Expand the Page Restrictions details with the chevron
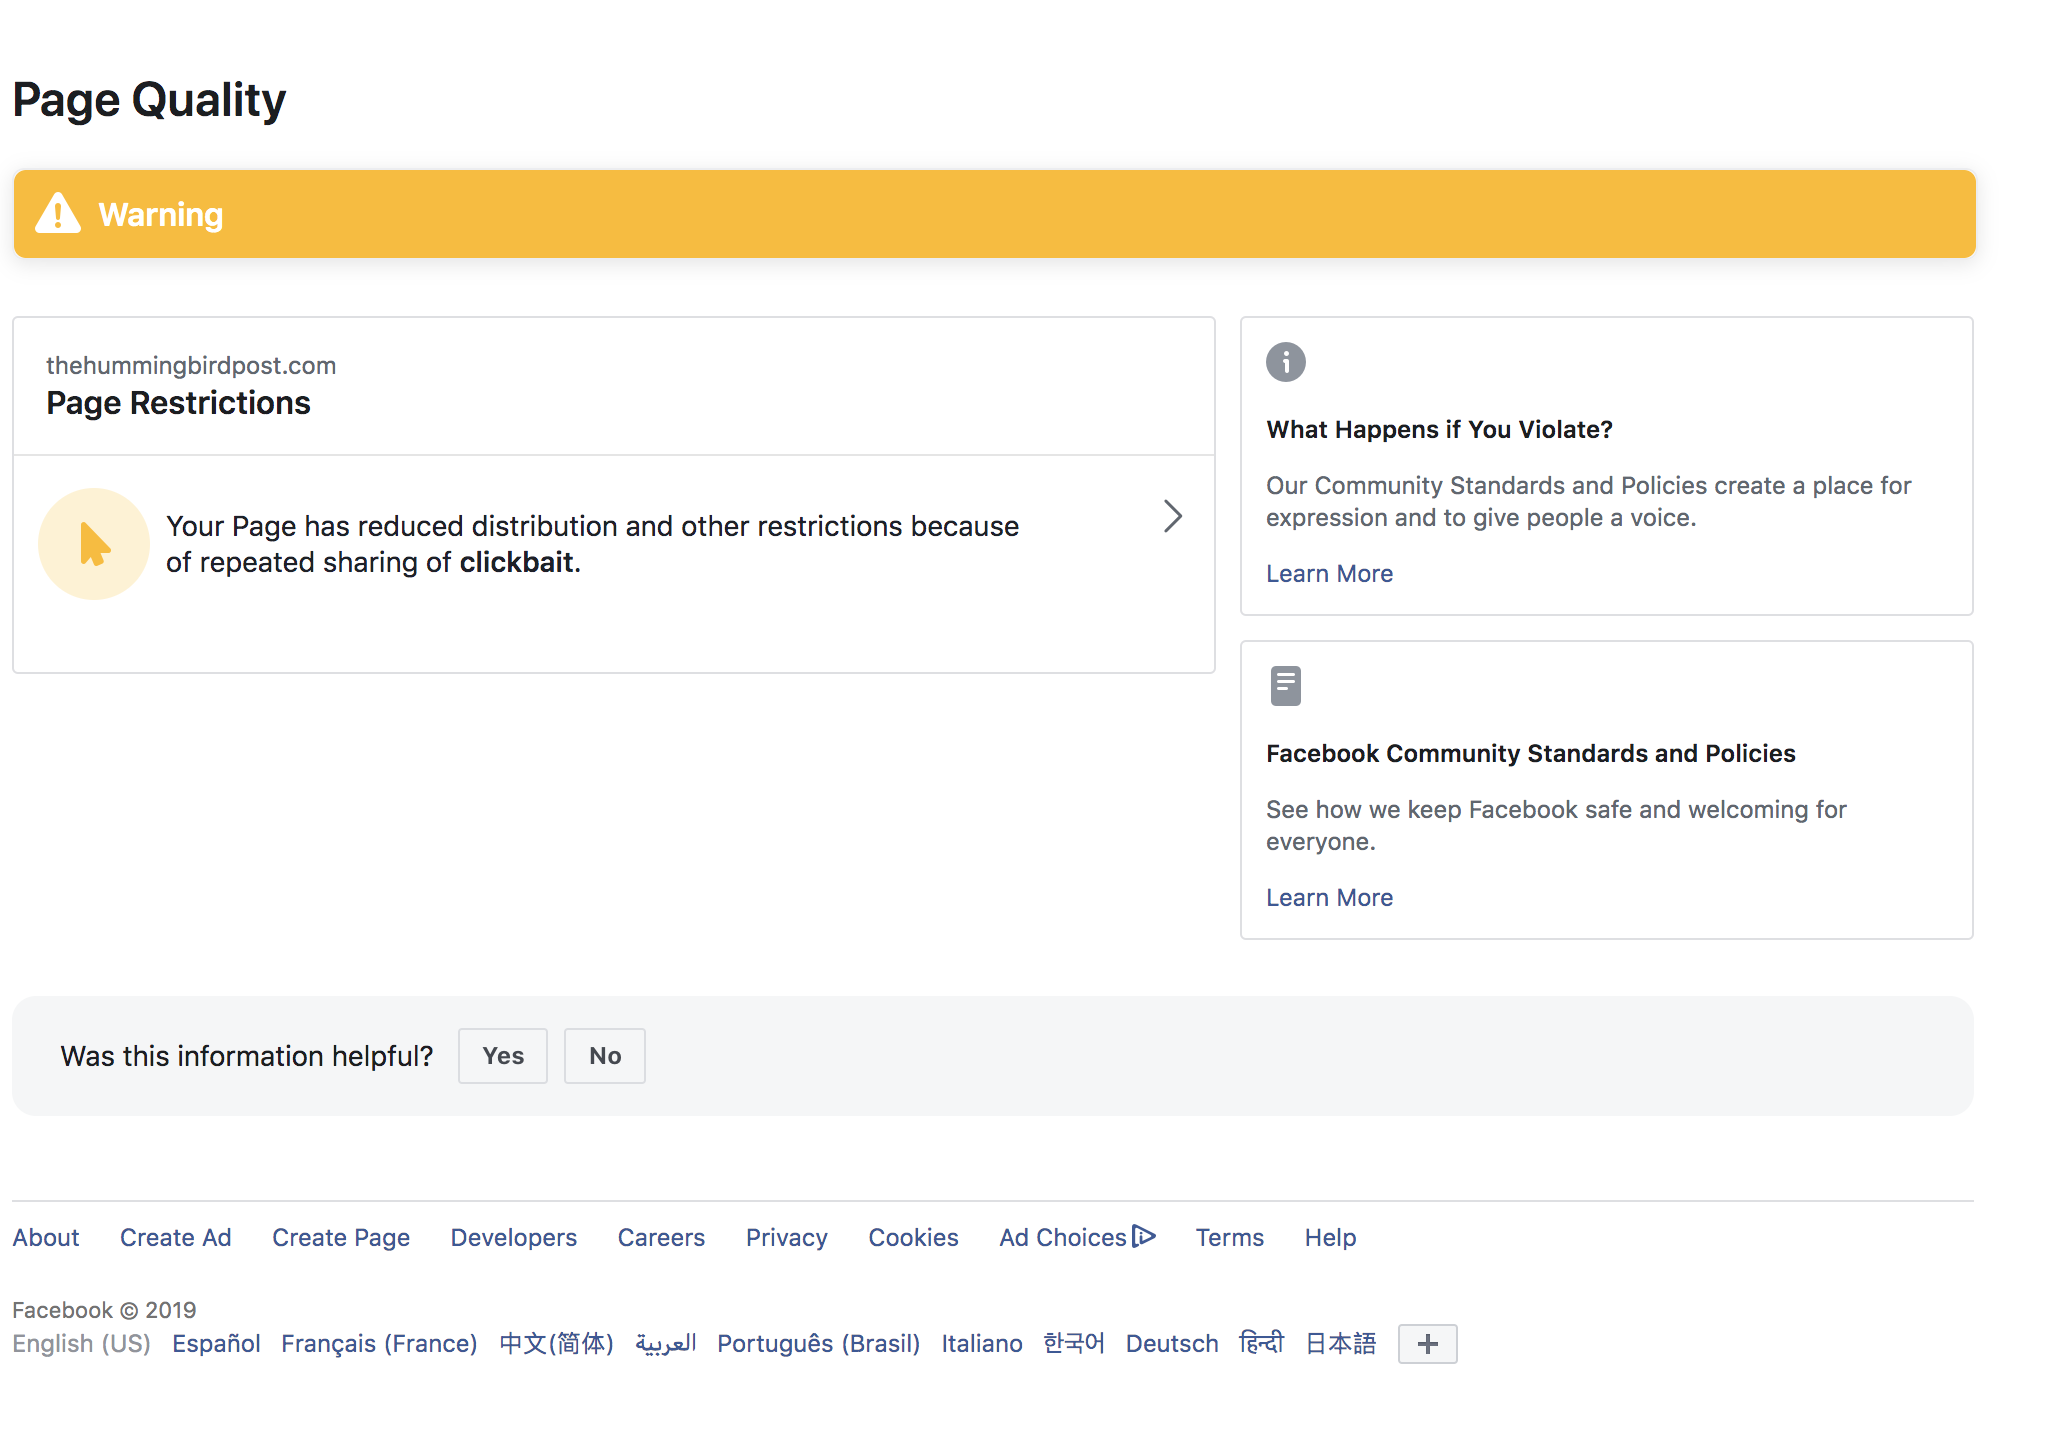This screenshot has height=1434, width=2056. [x=1172, y=516]
